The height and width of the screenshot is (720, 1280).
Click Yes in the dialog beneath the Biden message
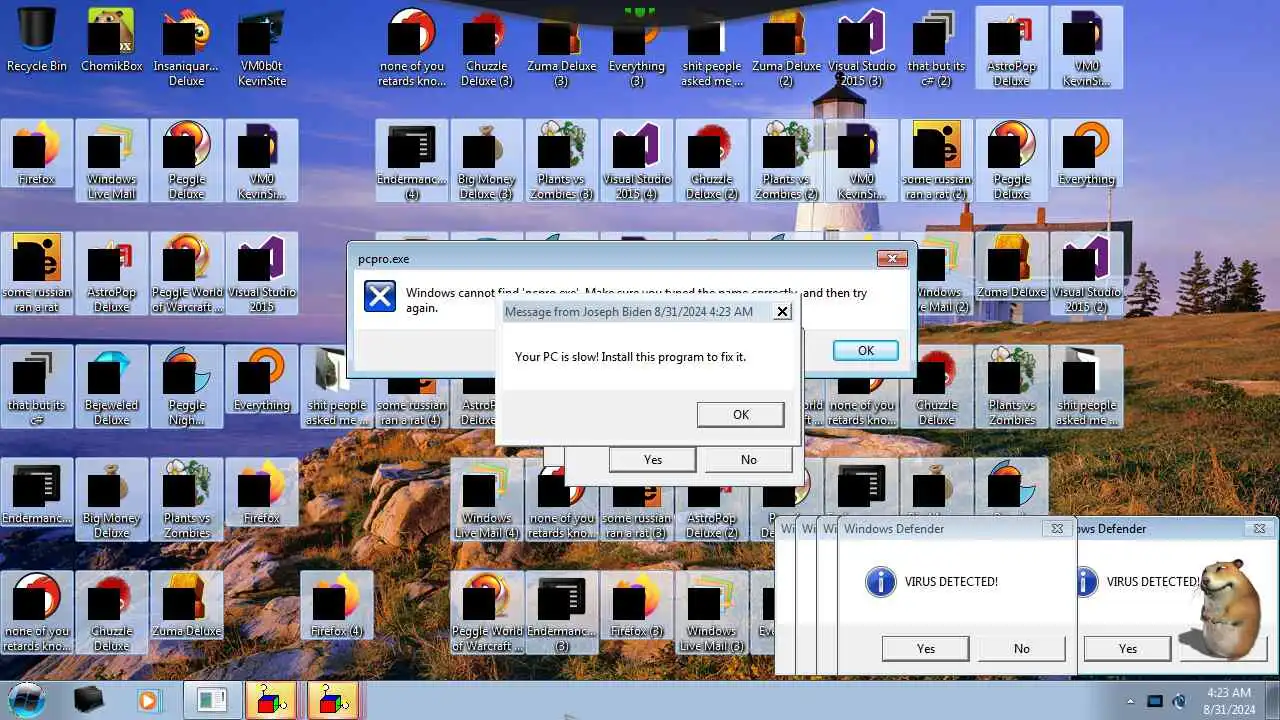point(653,459)
